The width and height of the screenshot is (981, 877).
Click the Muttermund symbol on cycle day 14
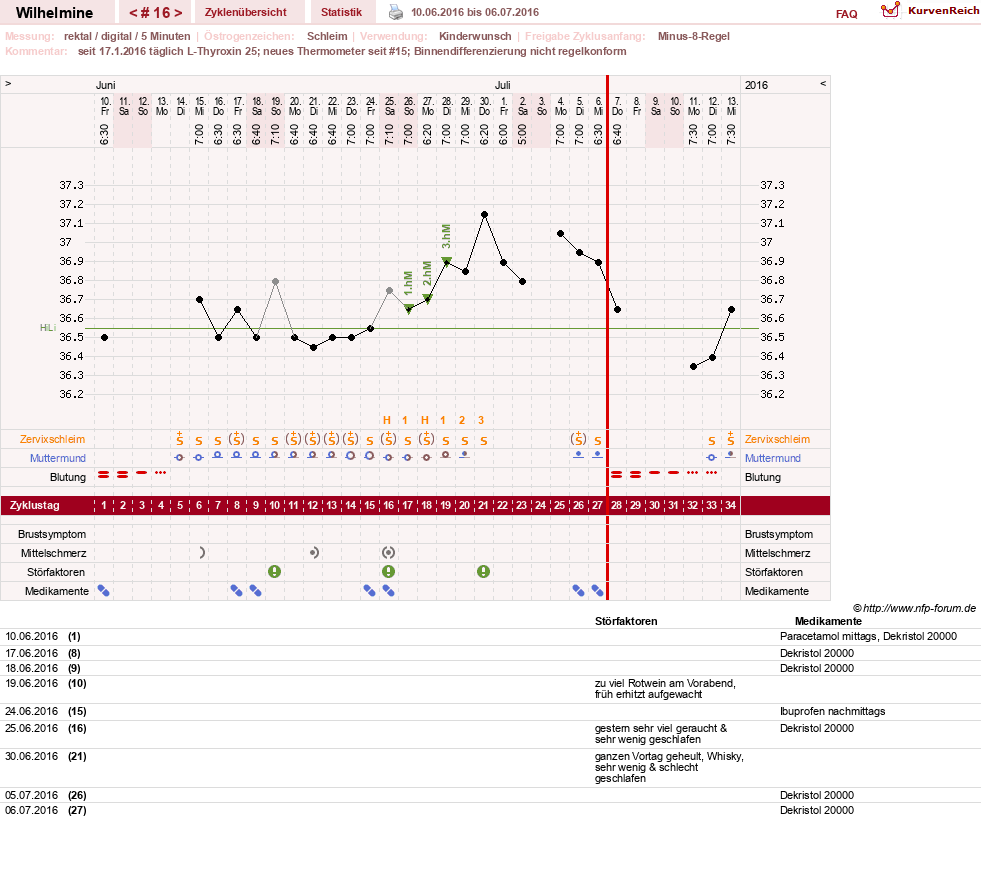[350, 455]
